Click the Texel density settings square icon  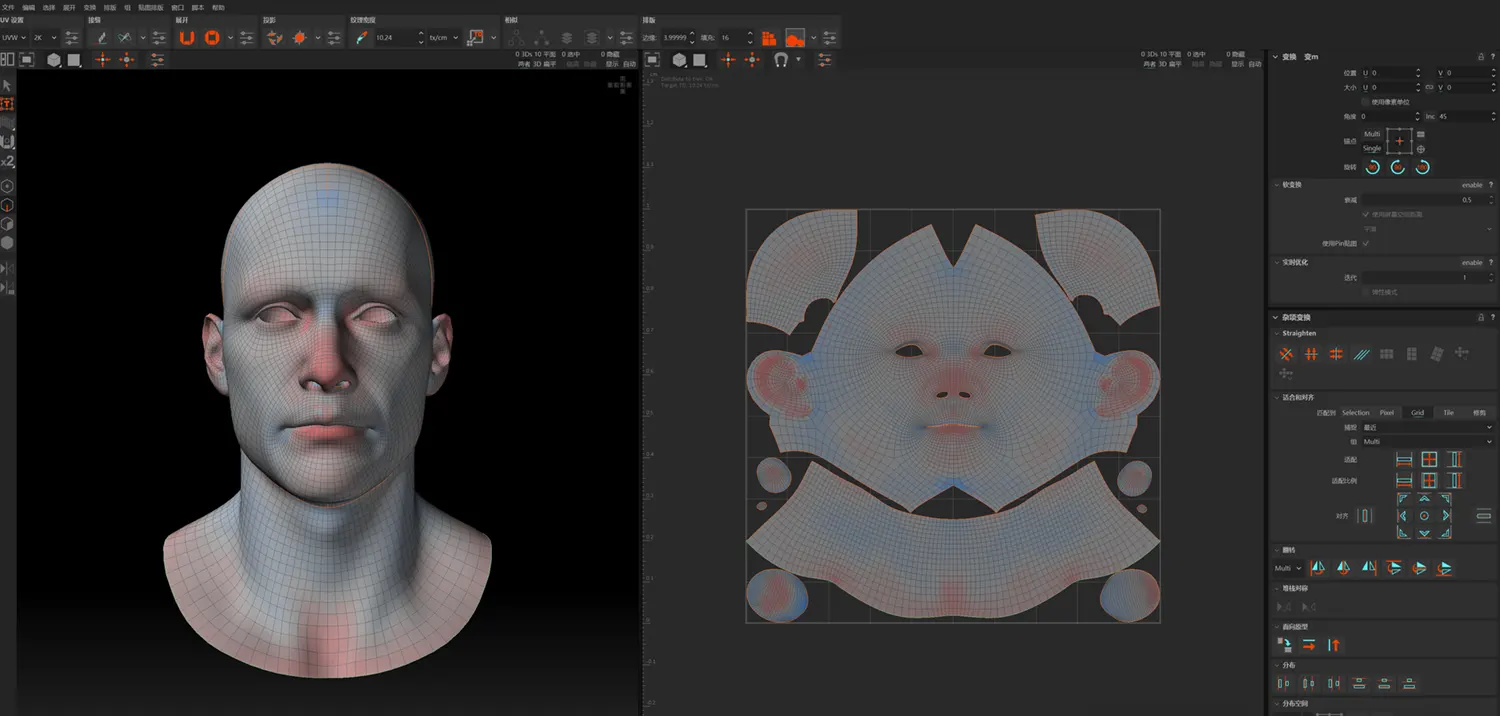pos(476,37)
